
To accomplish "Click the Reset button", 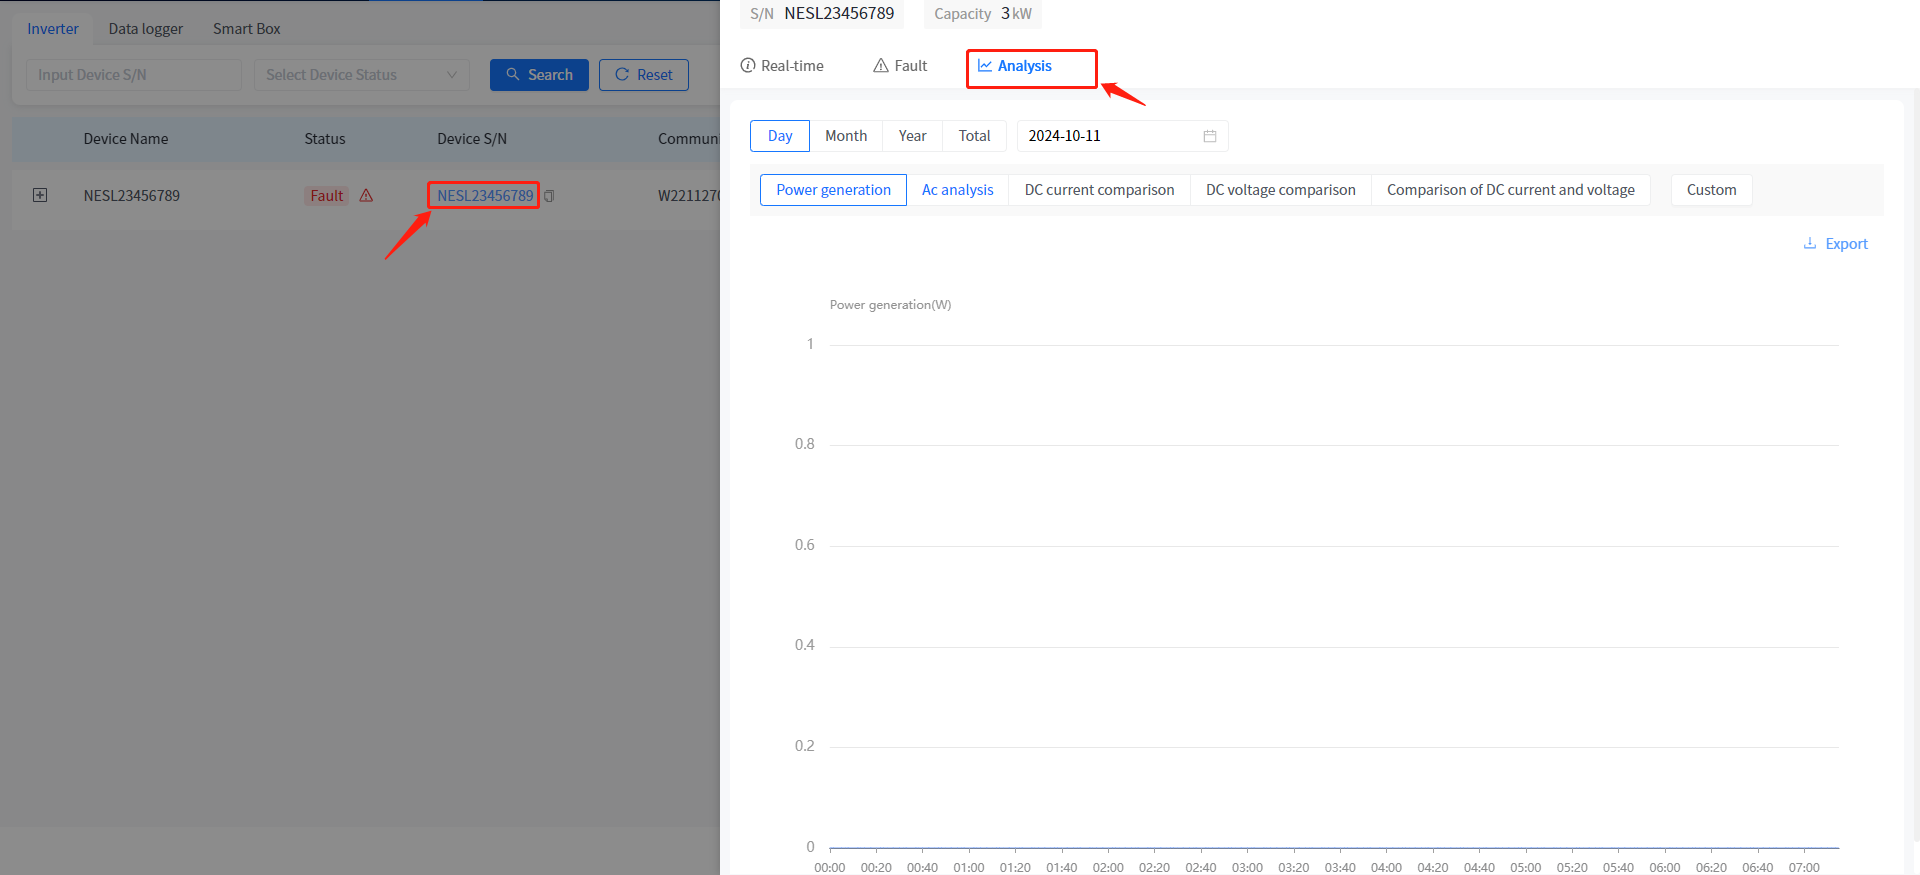I will pyautogui.click(x=643, y=75).
